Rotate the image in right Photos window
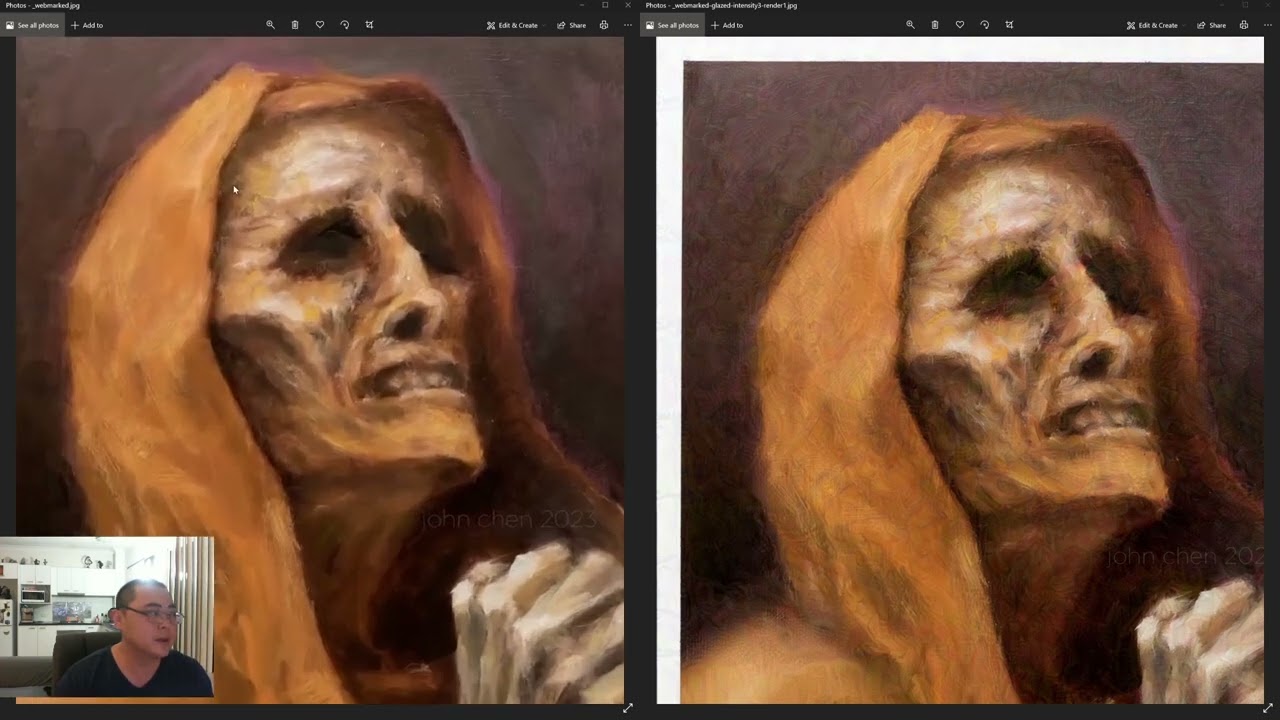Viewport: 1280px width, 720px height. coord(985,25)
